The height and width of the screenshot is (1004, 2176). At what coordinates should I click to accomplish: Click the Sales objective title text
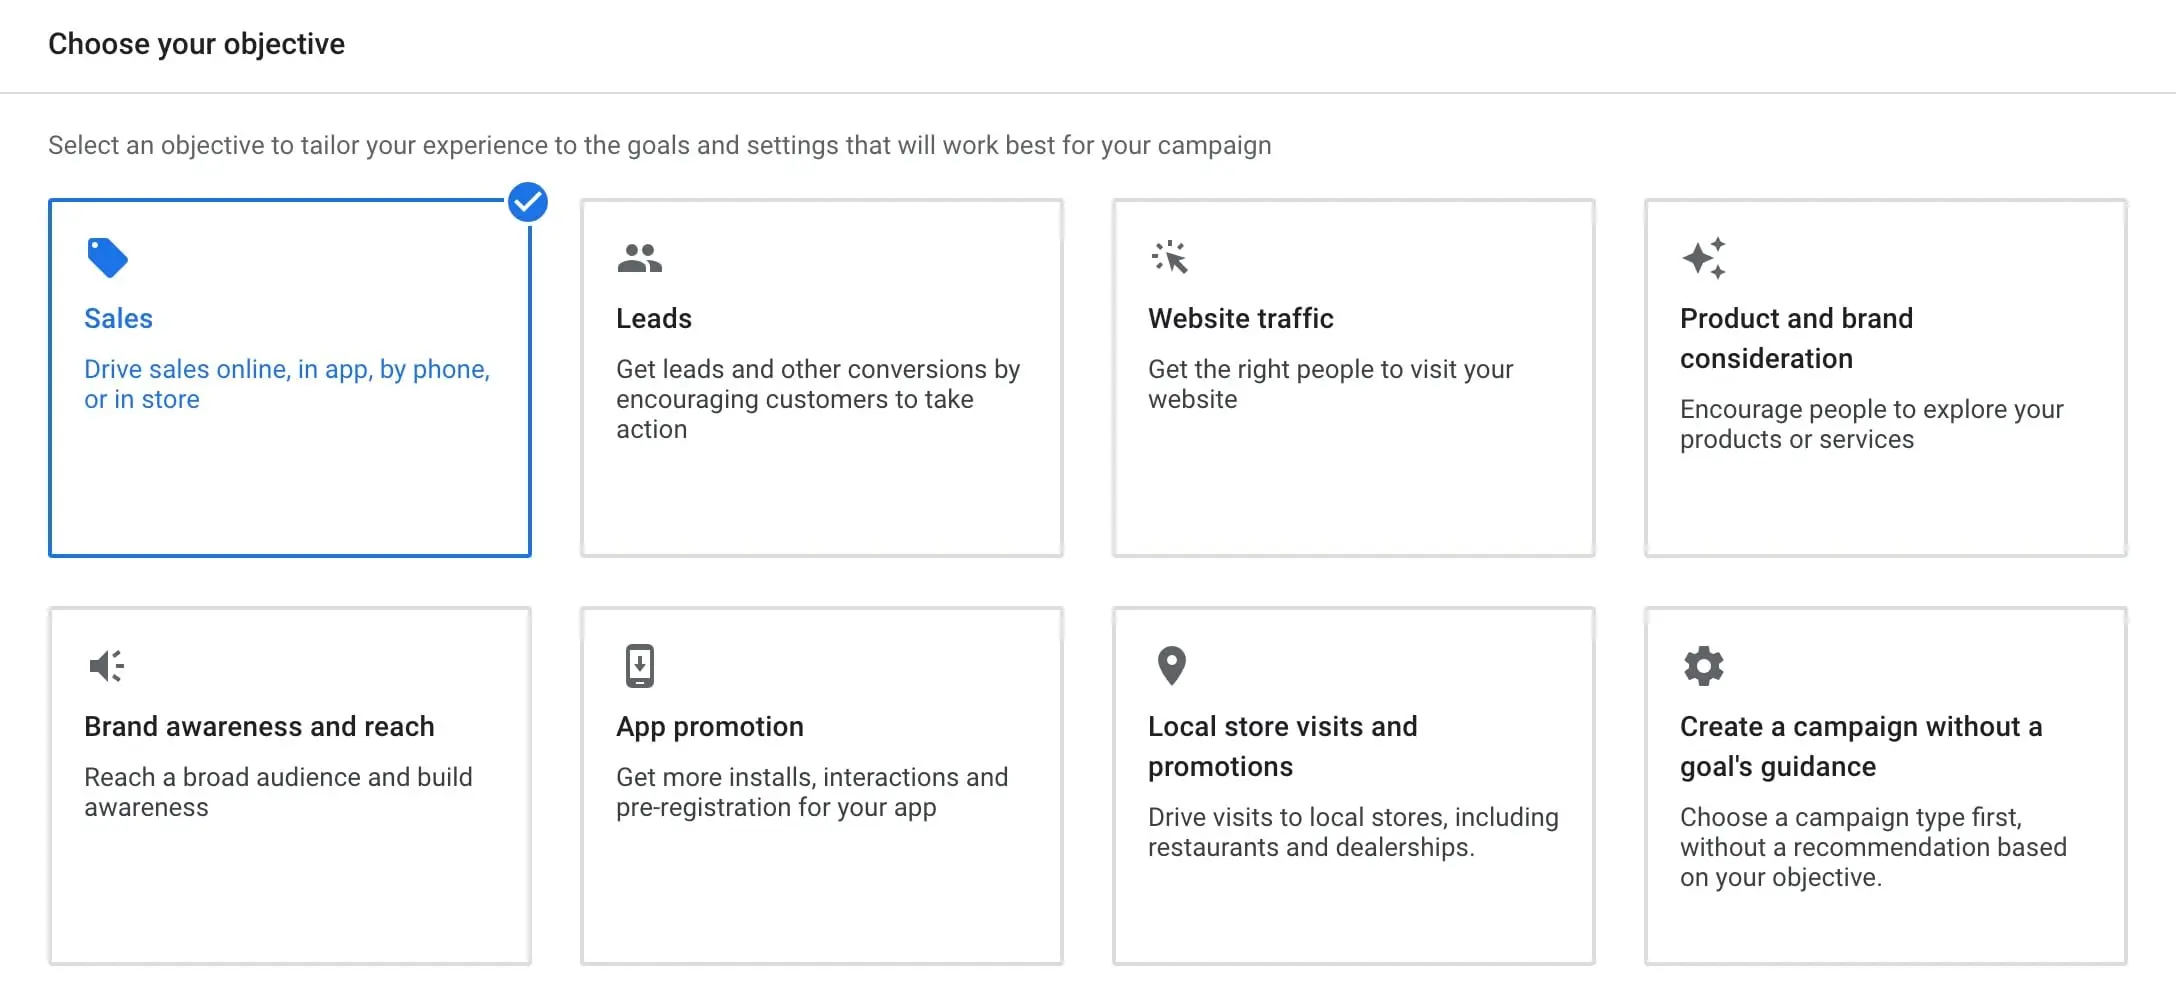point(118,318)
